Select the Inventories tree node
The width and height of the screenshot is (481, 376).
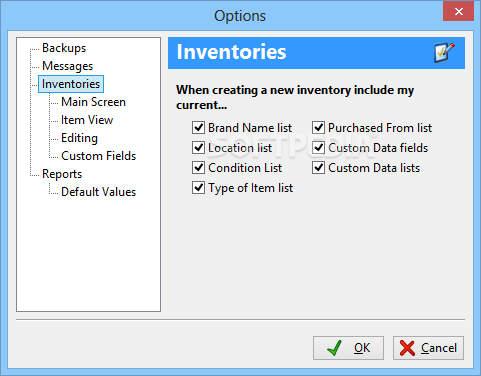pos(71,84)
